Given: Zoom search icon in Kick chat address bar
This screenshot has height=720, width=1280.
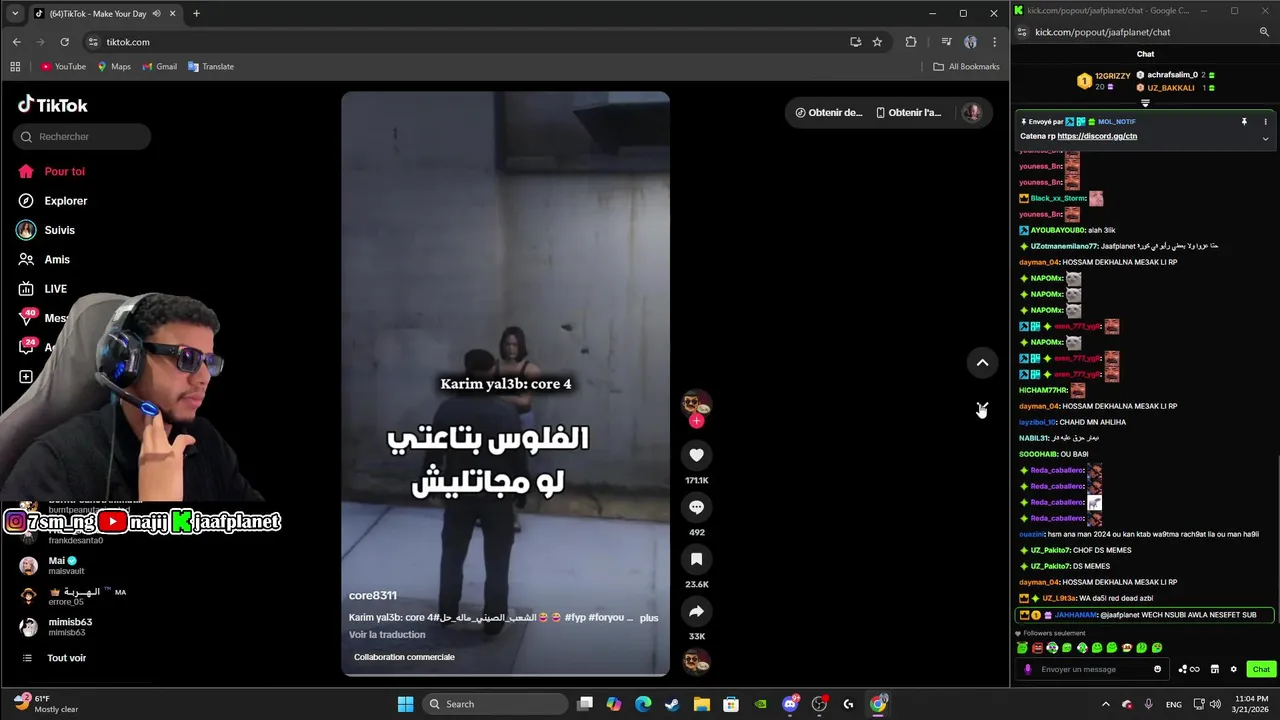Looking at the screenshot, I should pos(1264,32).
